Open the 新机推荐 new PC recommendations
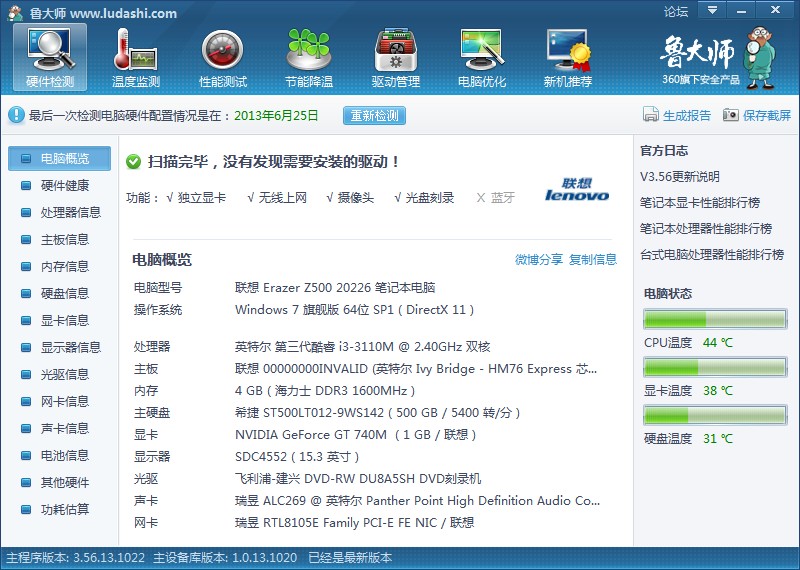This screenshot has height=570, width=800. [568, 57]
